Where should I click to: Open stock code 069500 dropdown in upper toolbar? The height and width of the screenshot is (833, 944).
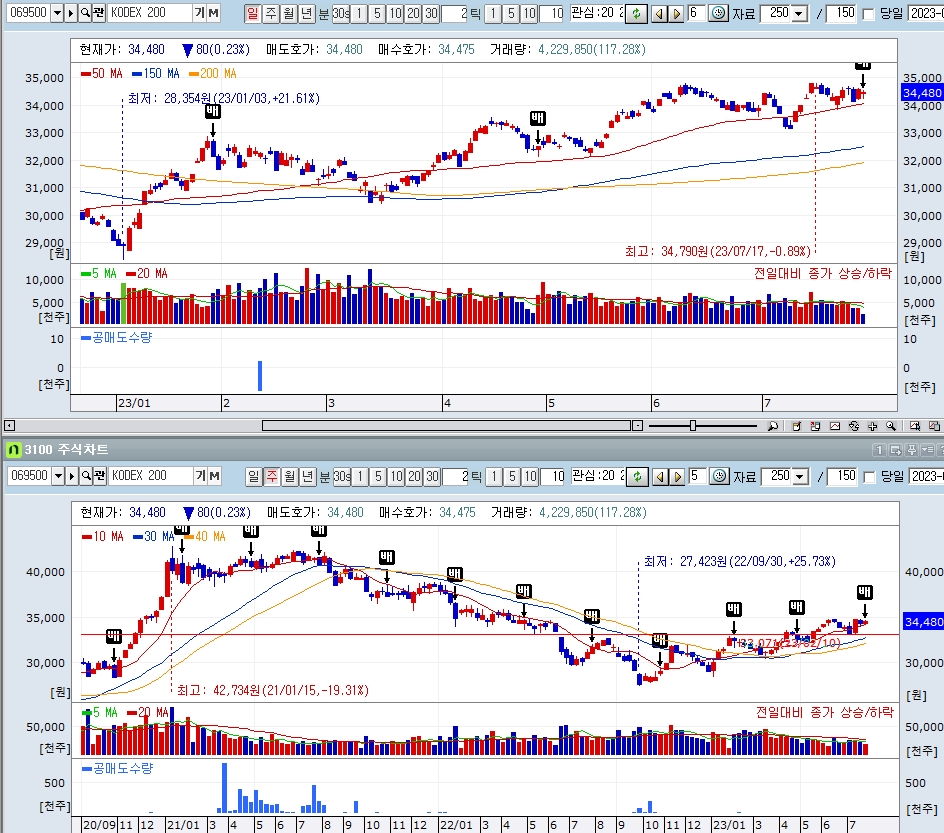pyautogui.click(x=57, y=13)
